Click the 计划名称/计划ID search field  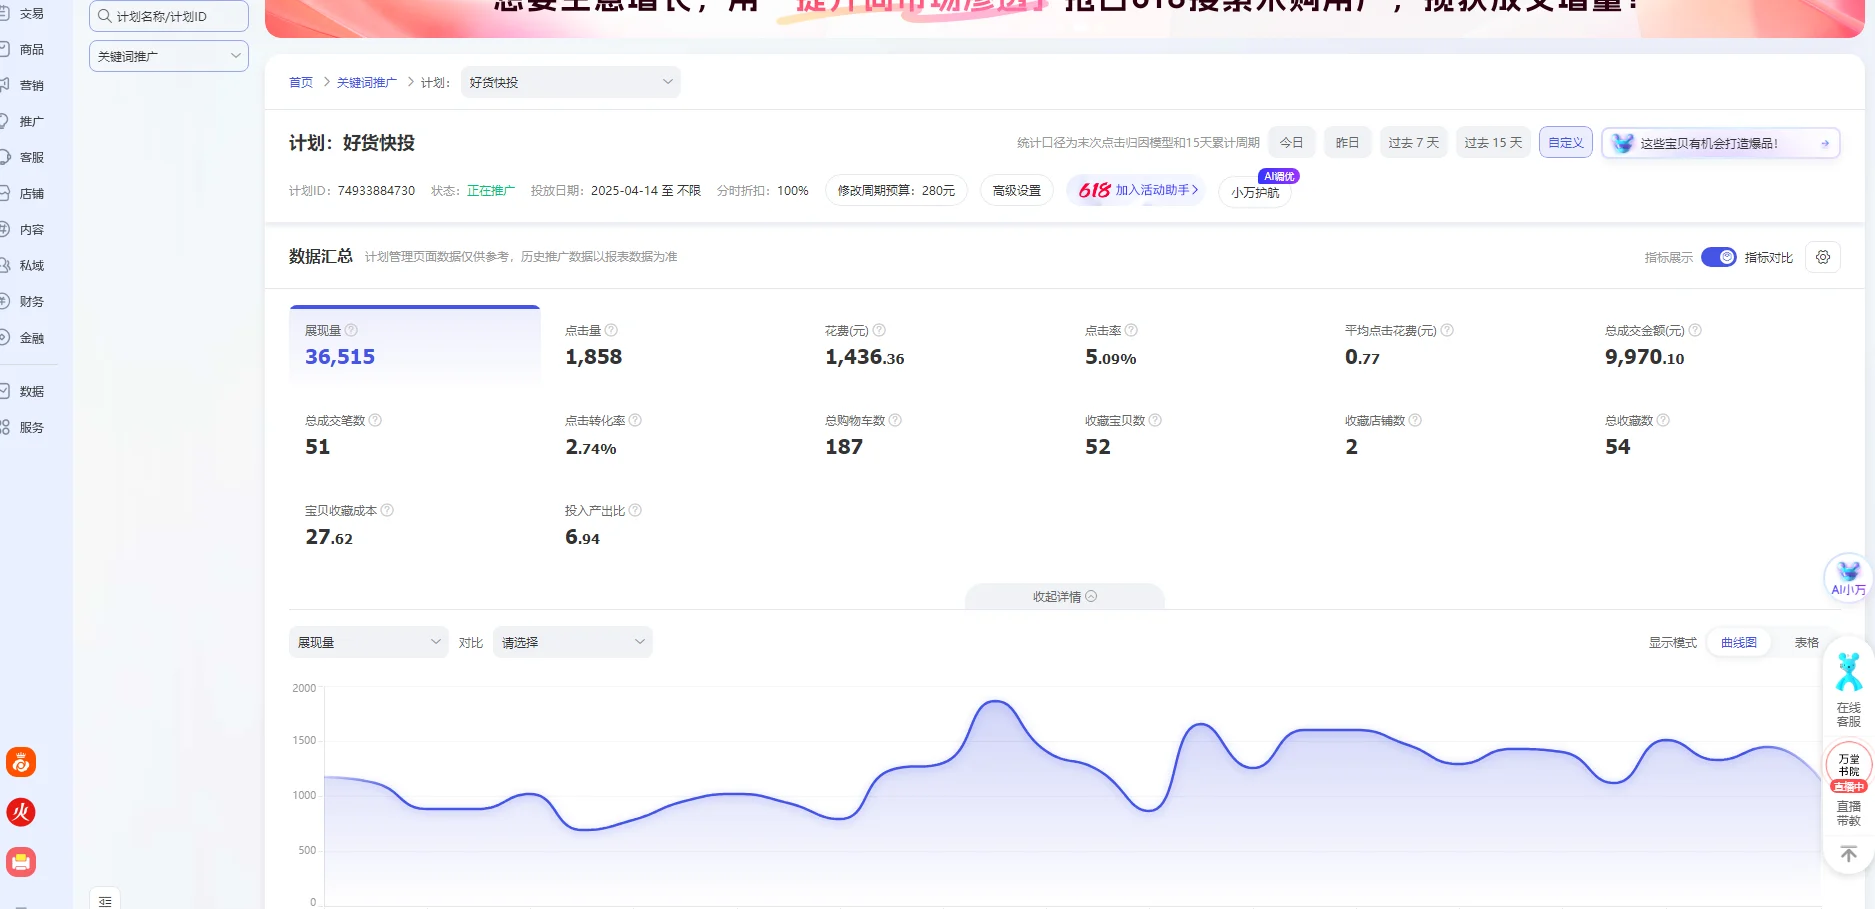pyautogui.click(x=168, y=16)
